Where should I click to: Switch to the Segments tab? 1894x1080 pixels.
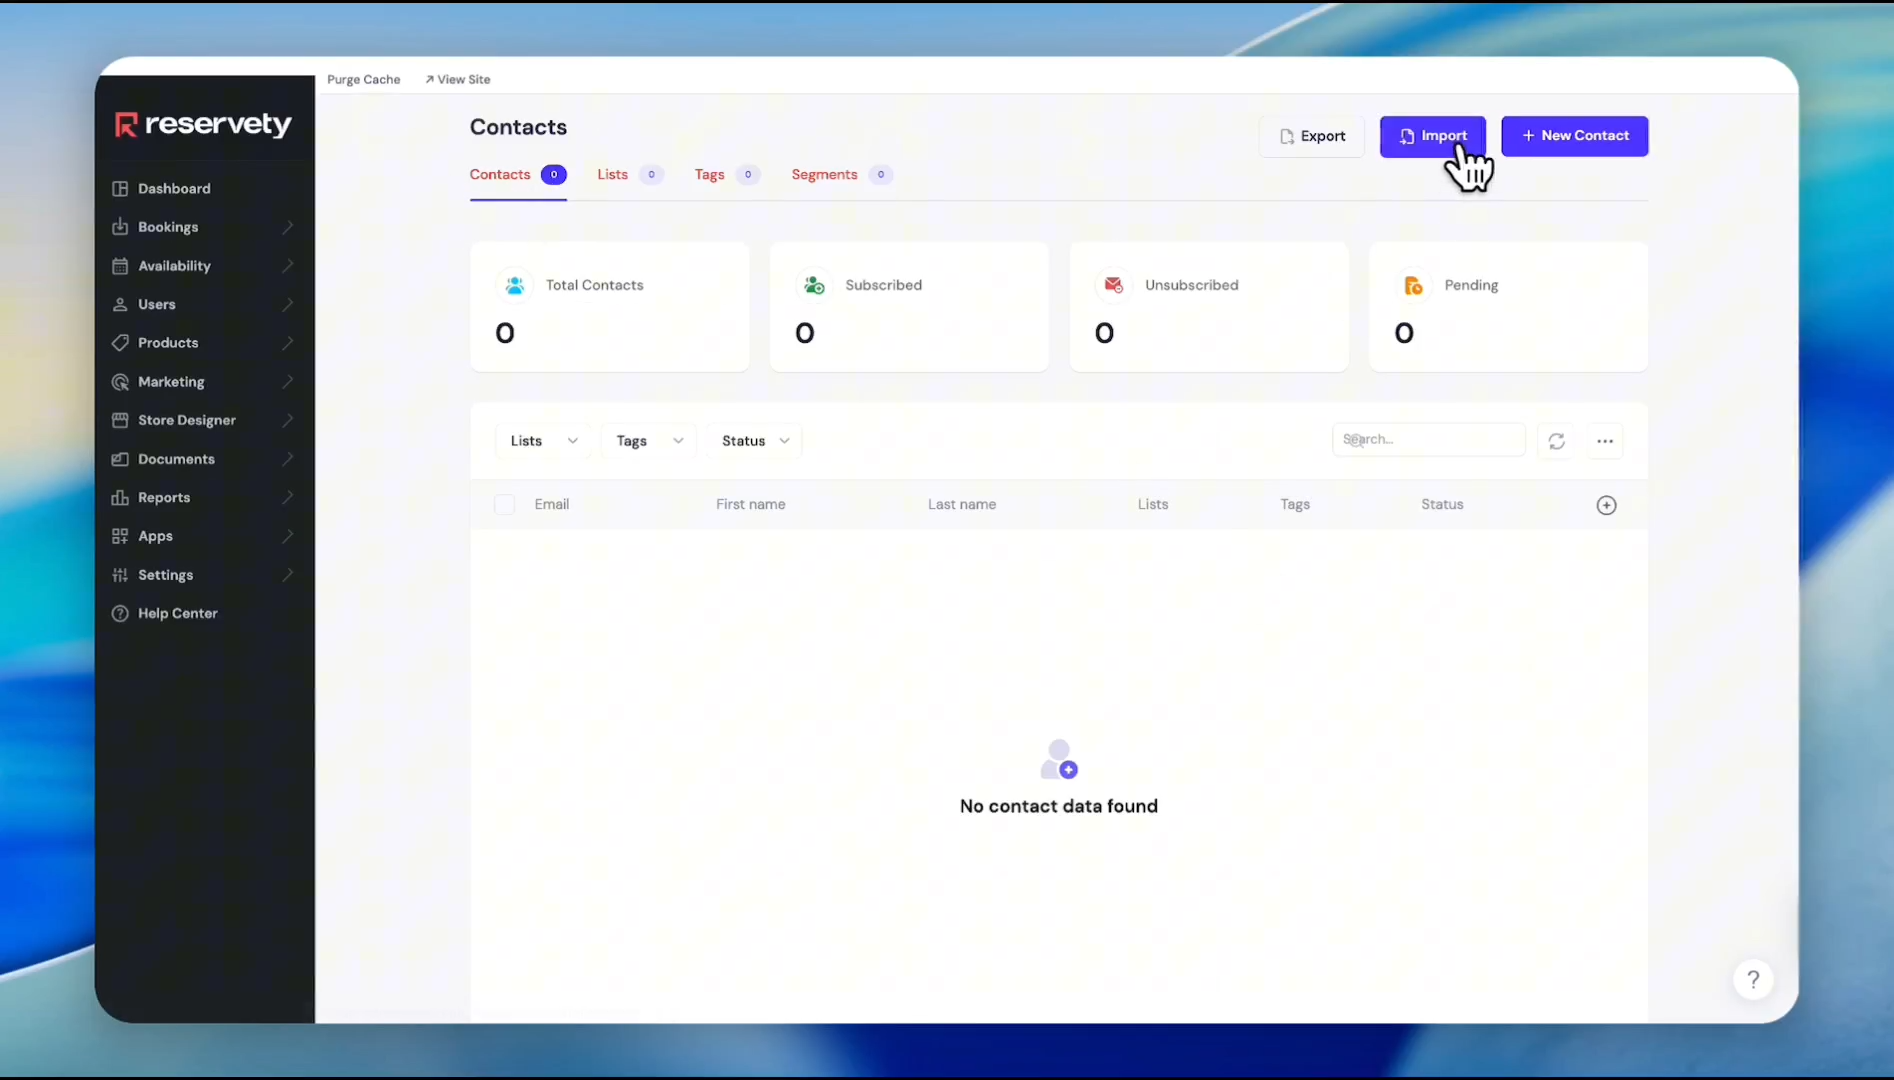tap(842, 175)
